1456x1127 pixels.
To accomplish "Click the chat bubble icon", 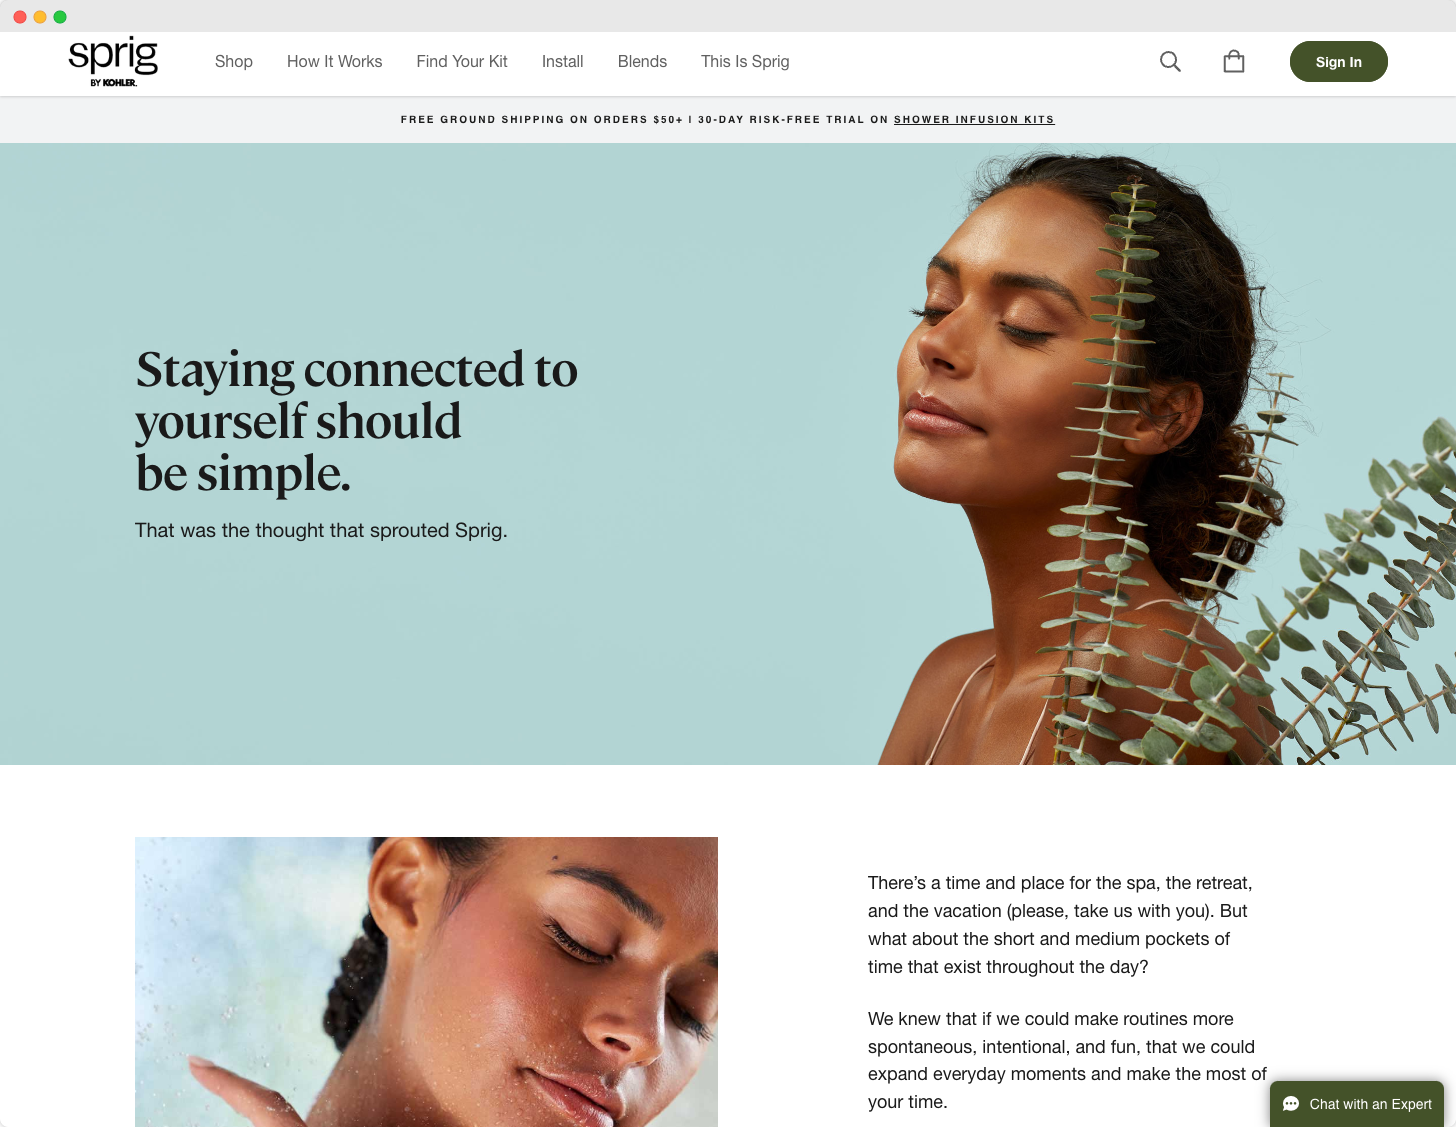I will pyautogui.click(x=1291, y=1104).
